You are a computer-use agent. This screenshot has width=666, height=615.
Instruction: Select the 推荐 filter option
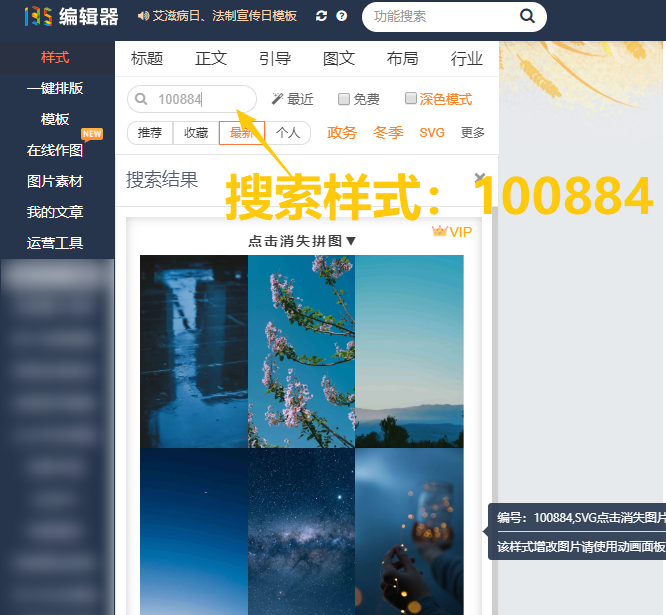[x=150, y=133]
